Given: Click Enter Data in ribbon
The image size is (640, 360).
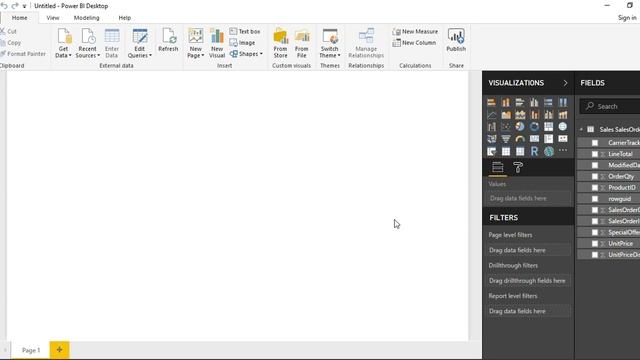Looking at the screenshot, I should coord(112,43).
